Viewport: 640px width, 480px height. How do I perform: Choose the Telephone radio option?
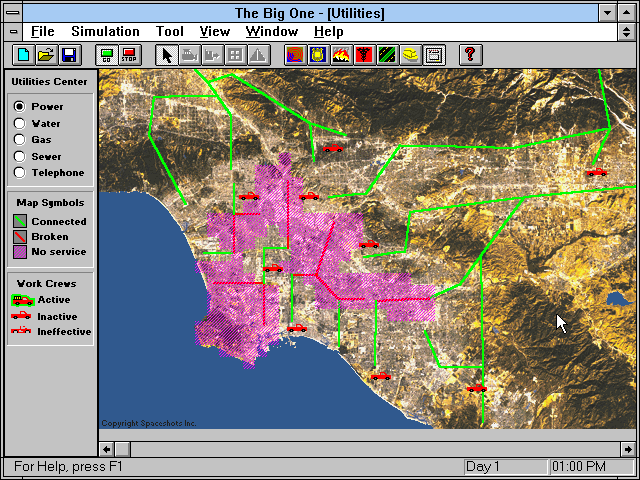click(x=19, y=173)
